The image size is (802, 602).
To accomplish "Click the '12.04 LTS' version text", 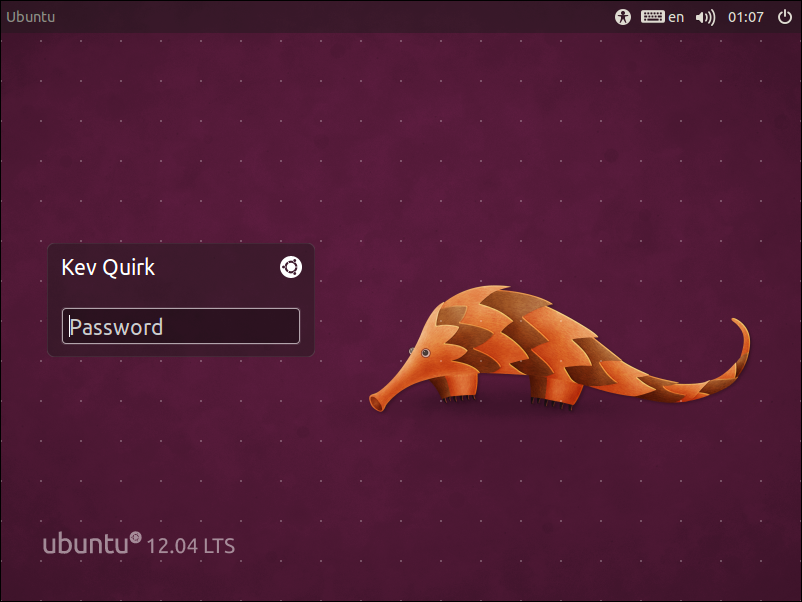I will (x=190, y=546).
